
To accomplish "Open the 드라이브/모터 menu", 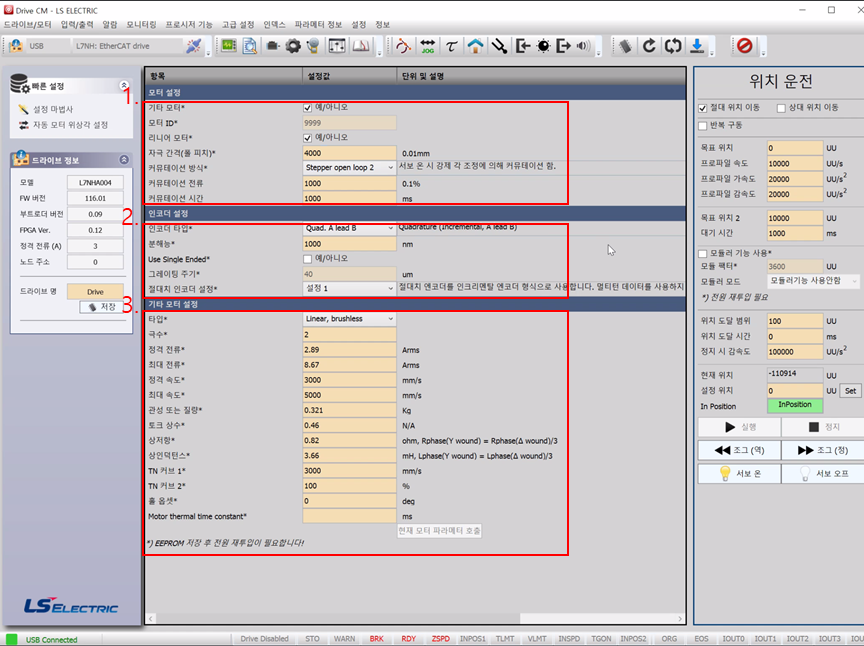I will pos(29,24).
